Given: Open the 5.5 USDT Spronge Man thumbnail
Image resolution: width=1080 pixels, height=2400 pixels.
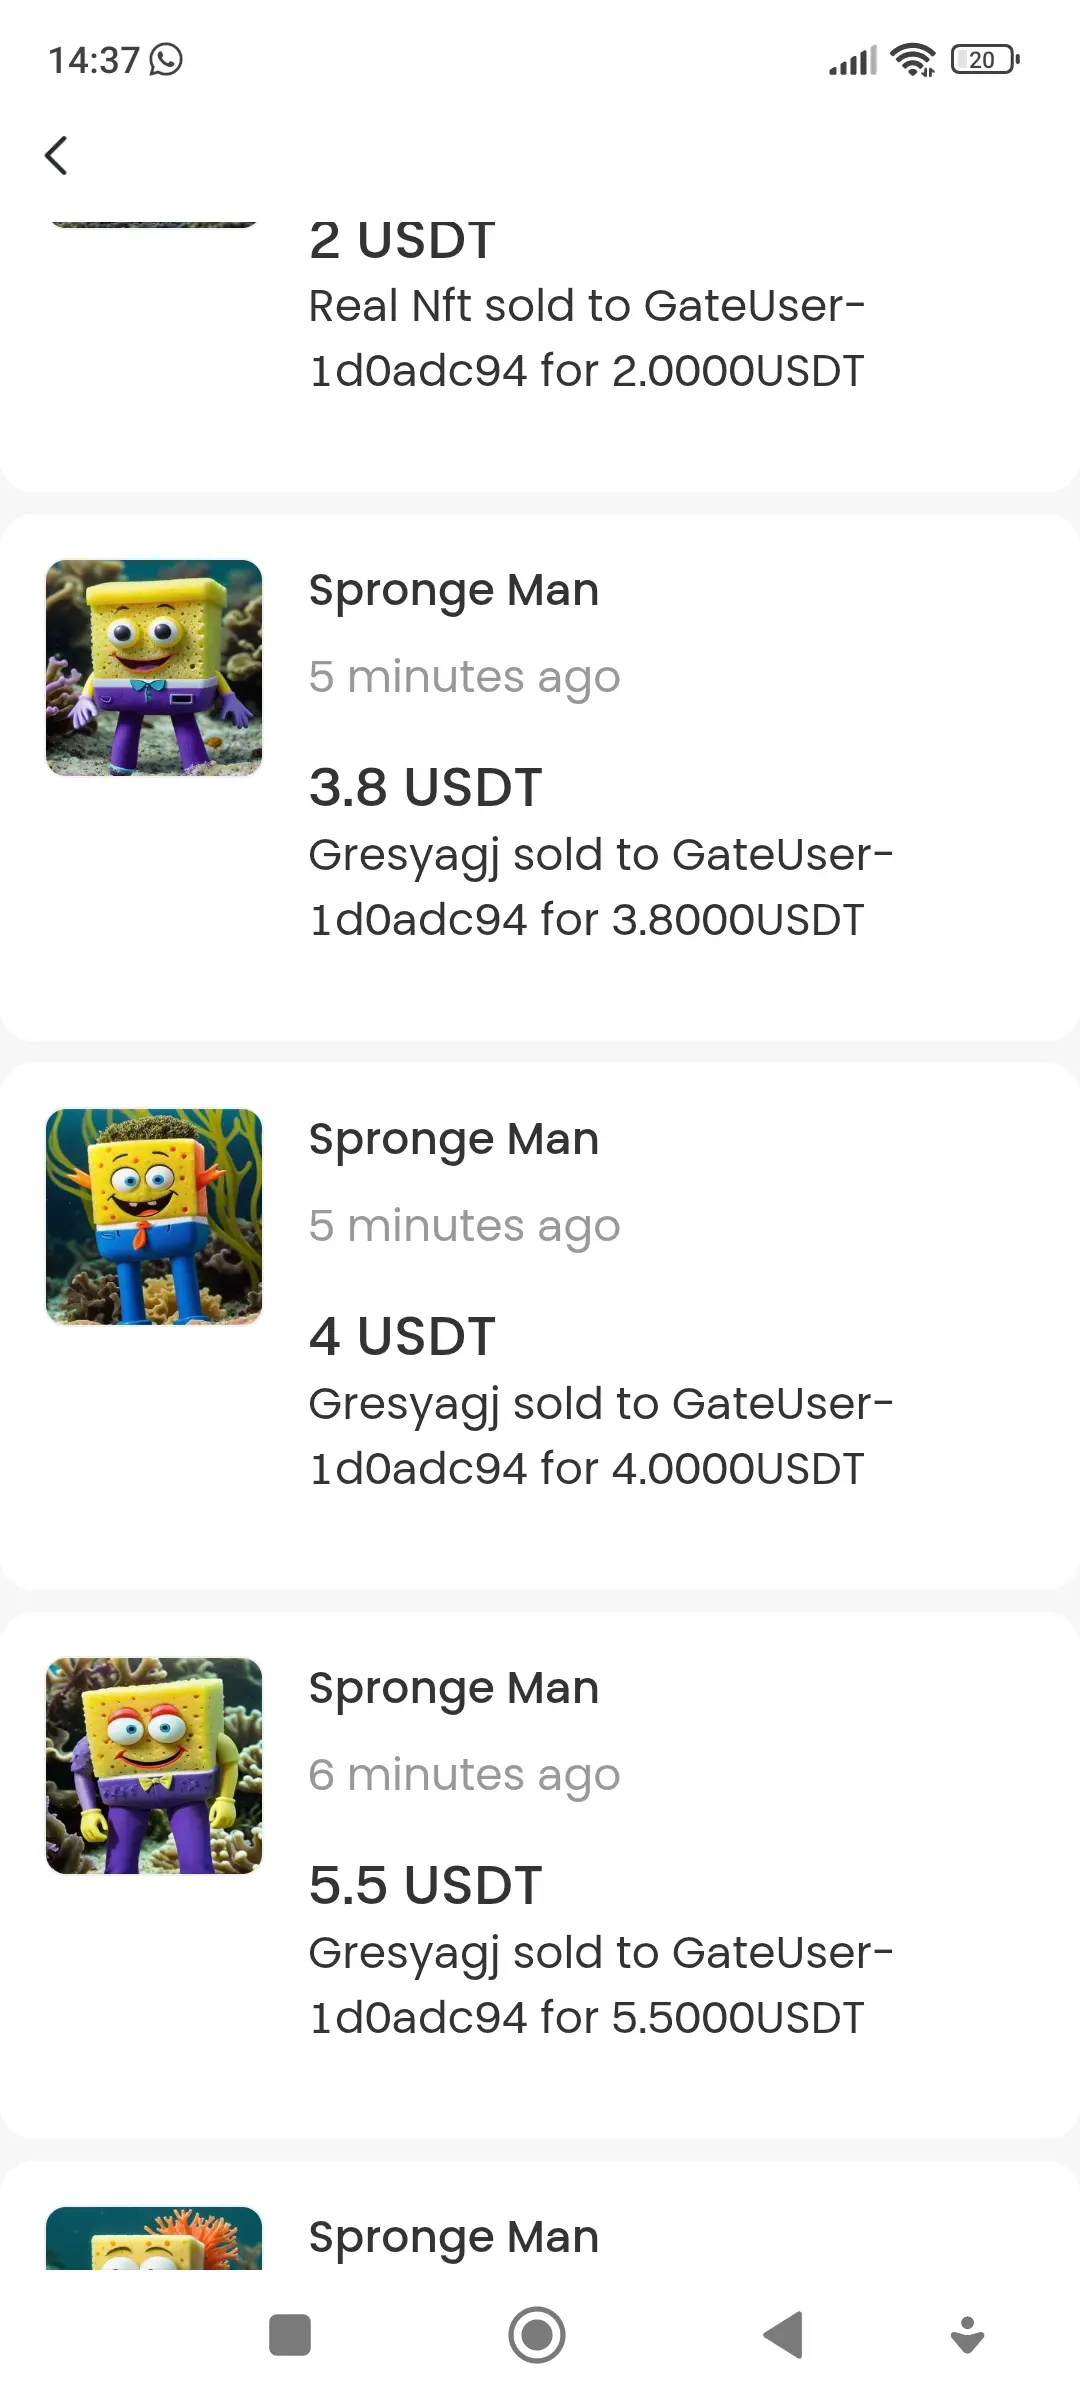Looking at the screenshot, I should click(154, 1766).
